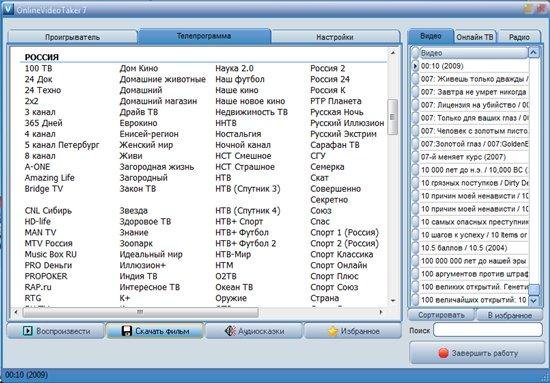Select 10.5 баллов / 10.5 (2004) video
The image size is (550, 383).
point(474,248)
